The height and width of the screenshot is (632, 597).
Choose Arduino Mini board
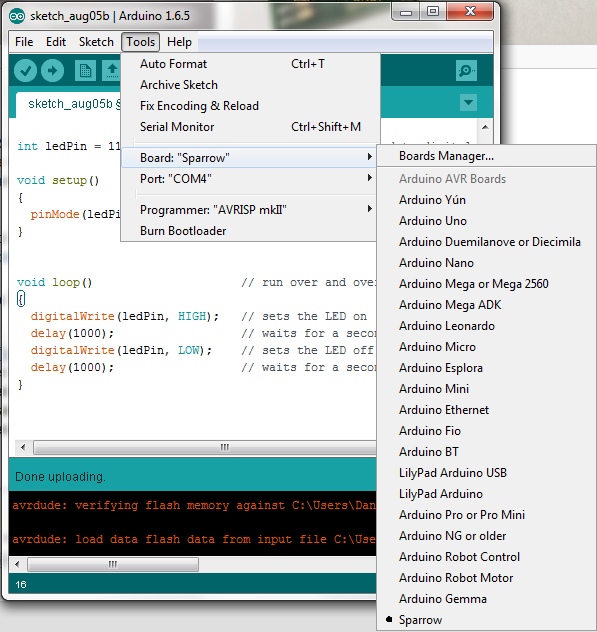(487, 389)
